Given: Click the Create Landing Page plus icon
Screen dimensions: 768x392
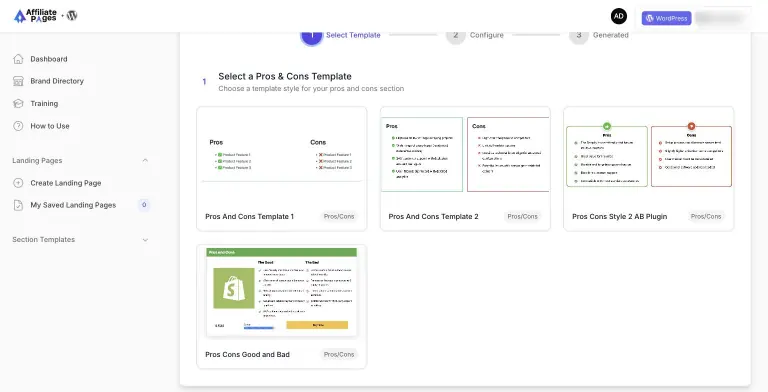Looking at the screenshot, I should pyautogui.click(x=18, y=183).
